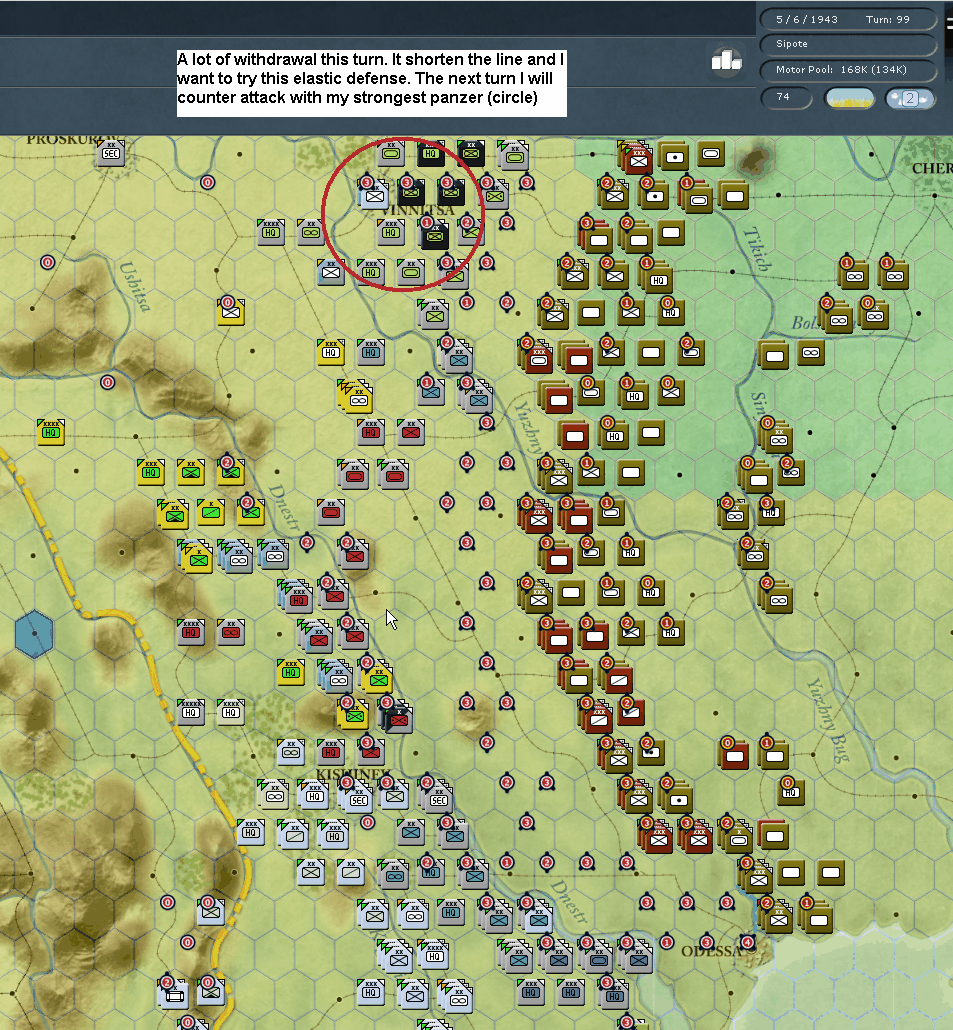Click the Sipote player name field
Image resolution: width=953 pixels, height=1030 pixels.
pyautogui.click(x=847, y=44)
